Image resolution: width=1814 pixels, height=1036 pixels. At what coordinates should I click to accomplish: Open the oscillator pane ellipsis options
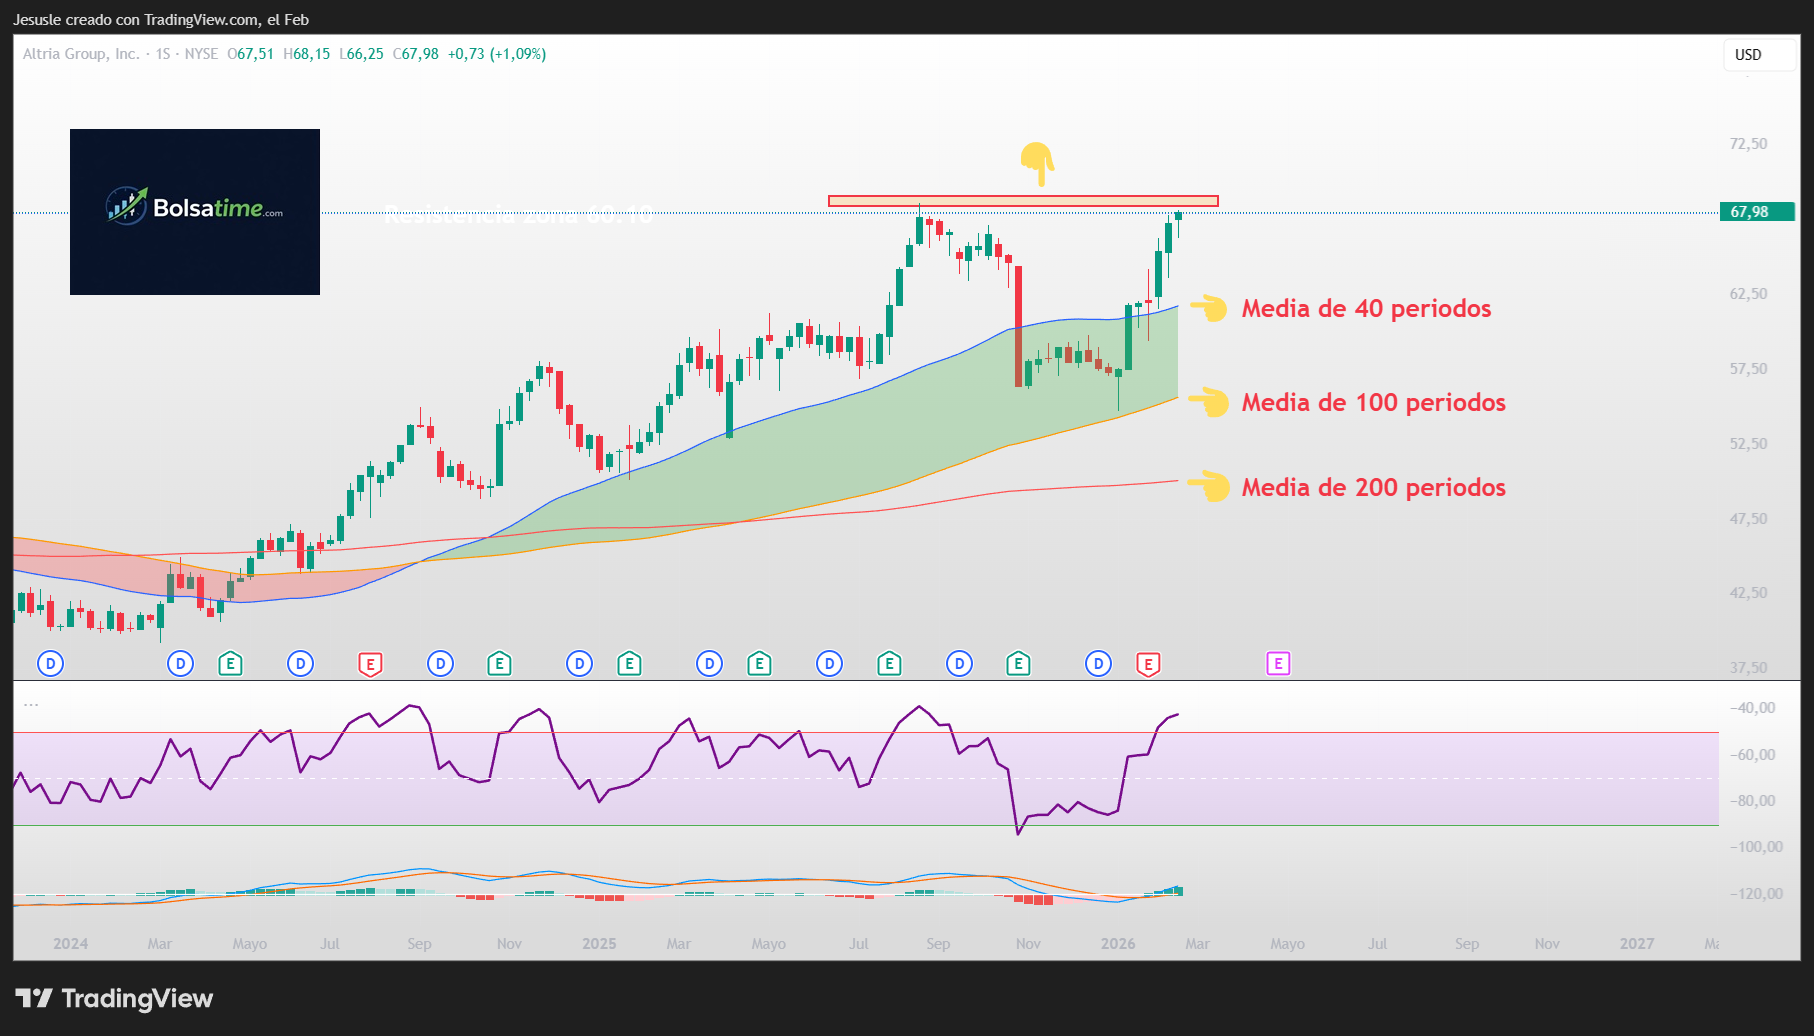tap(31, 703)
